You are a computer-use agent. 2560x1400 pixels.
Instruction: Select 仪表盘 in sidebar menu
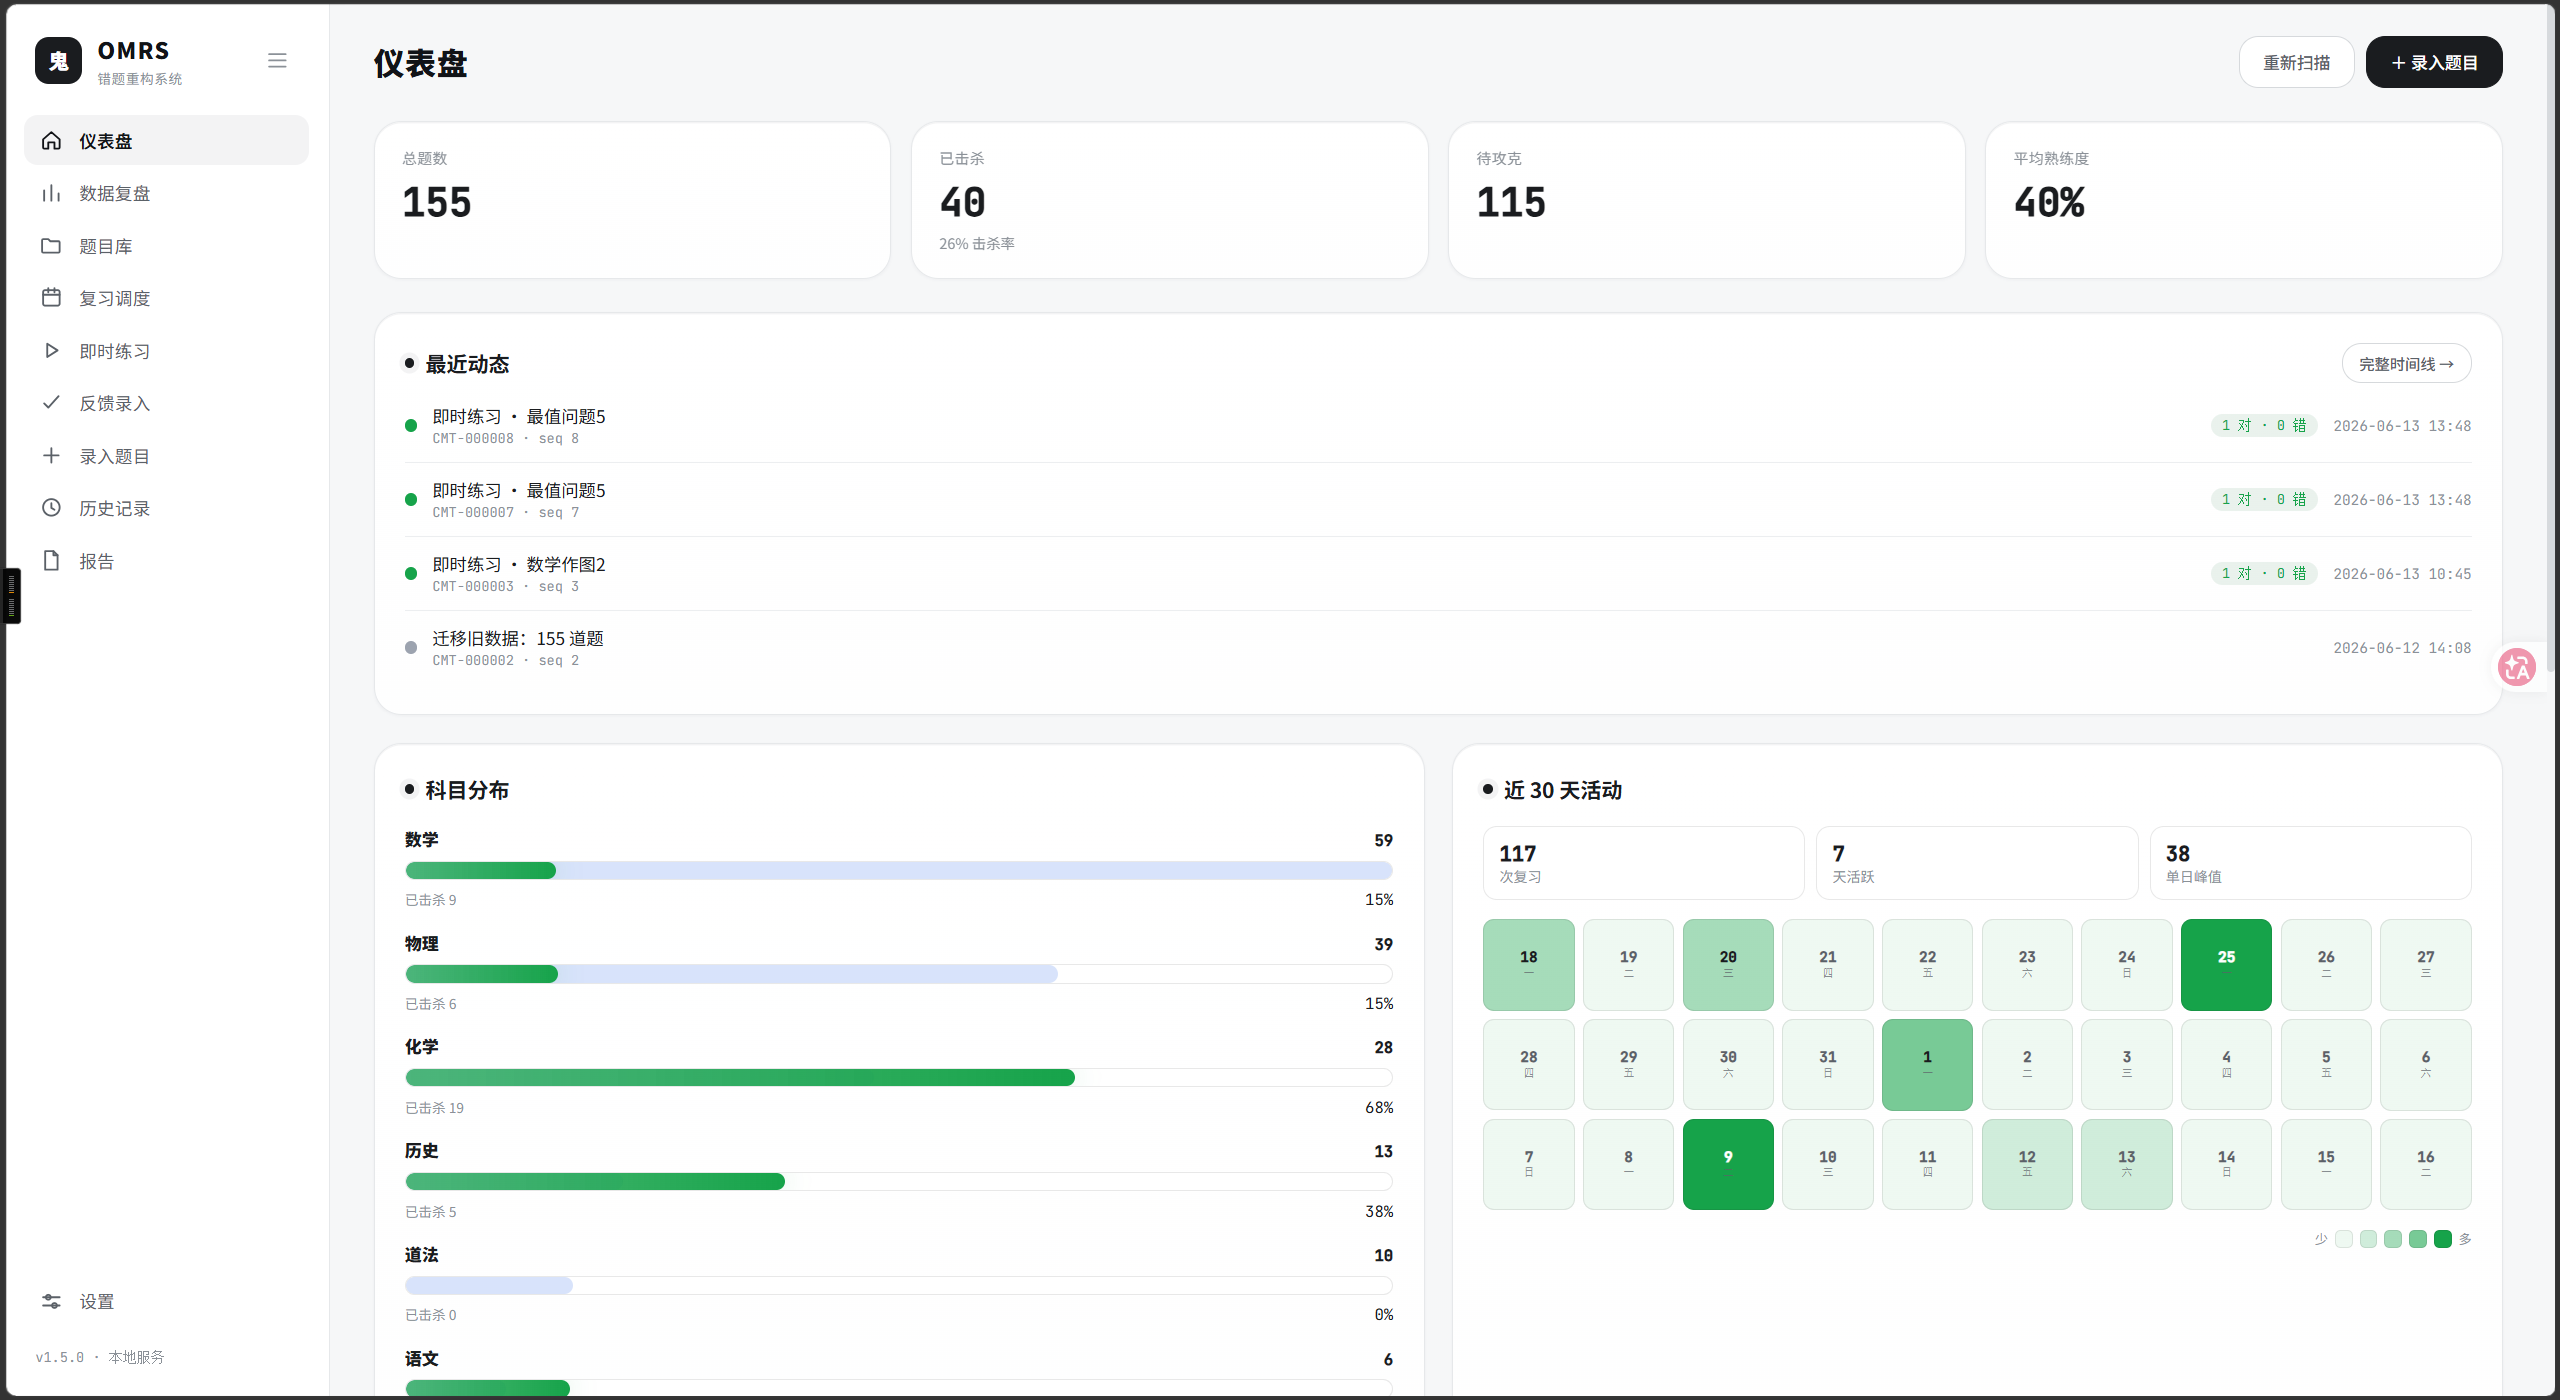pyautogui.click(x=166, y=141)
